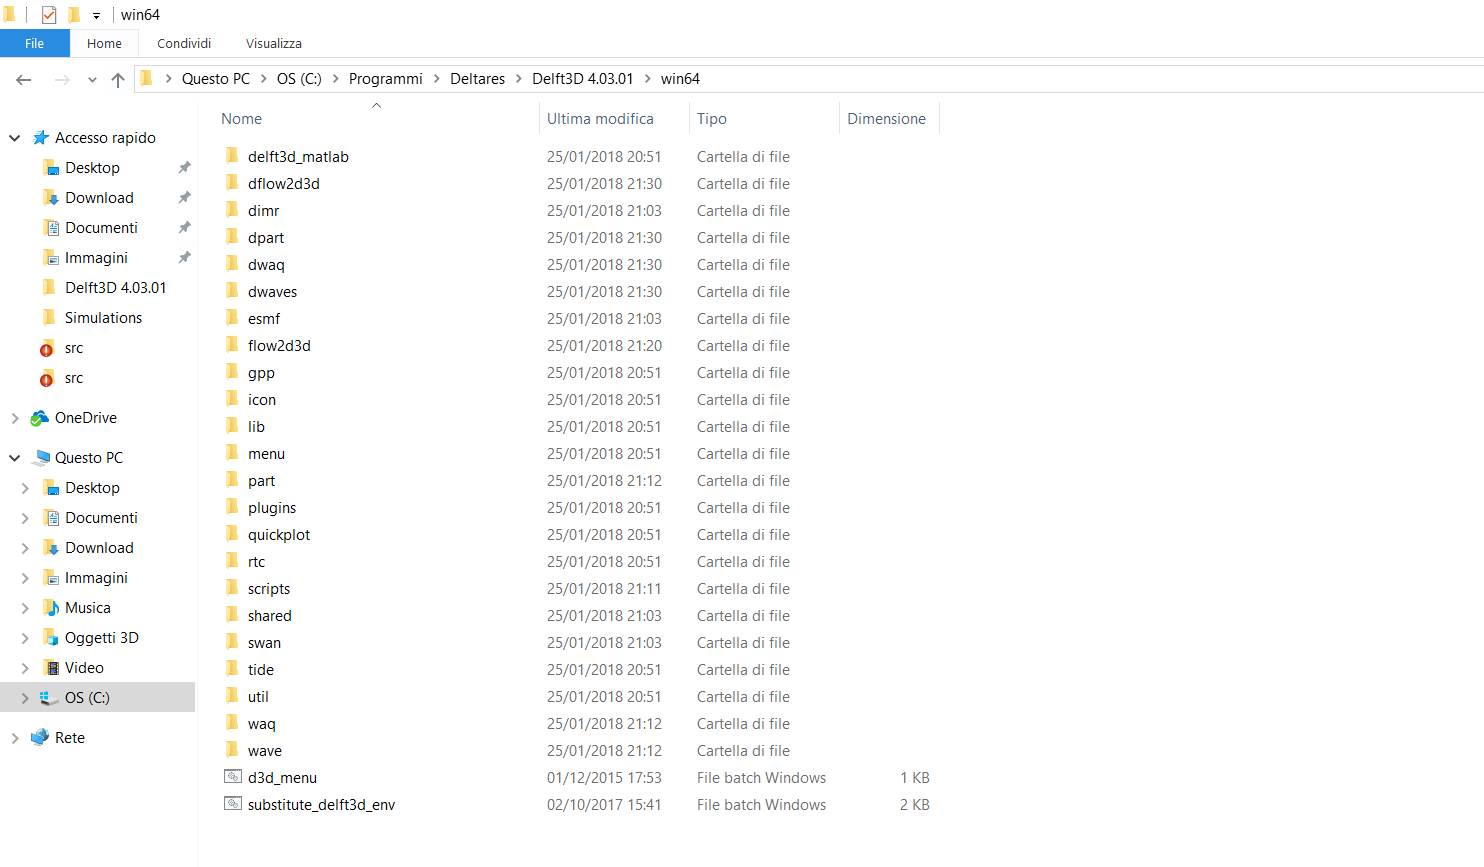
Task: Select the Video icon in sidebar
Action: tap(51, 668)
